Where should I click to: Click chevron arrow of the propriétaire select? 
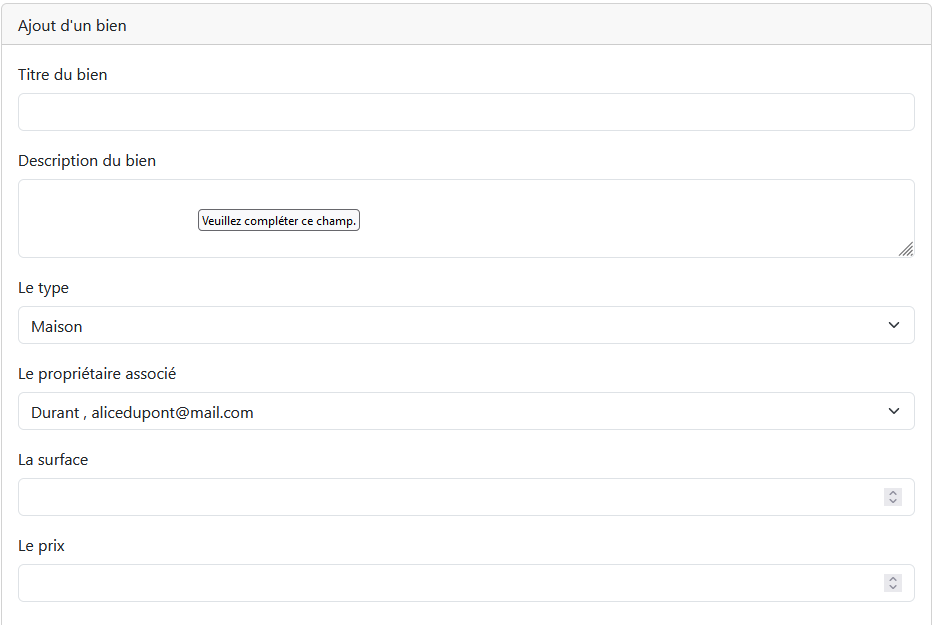[x=893, y=411]
